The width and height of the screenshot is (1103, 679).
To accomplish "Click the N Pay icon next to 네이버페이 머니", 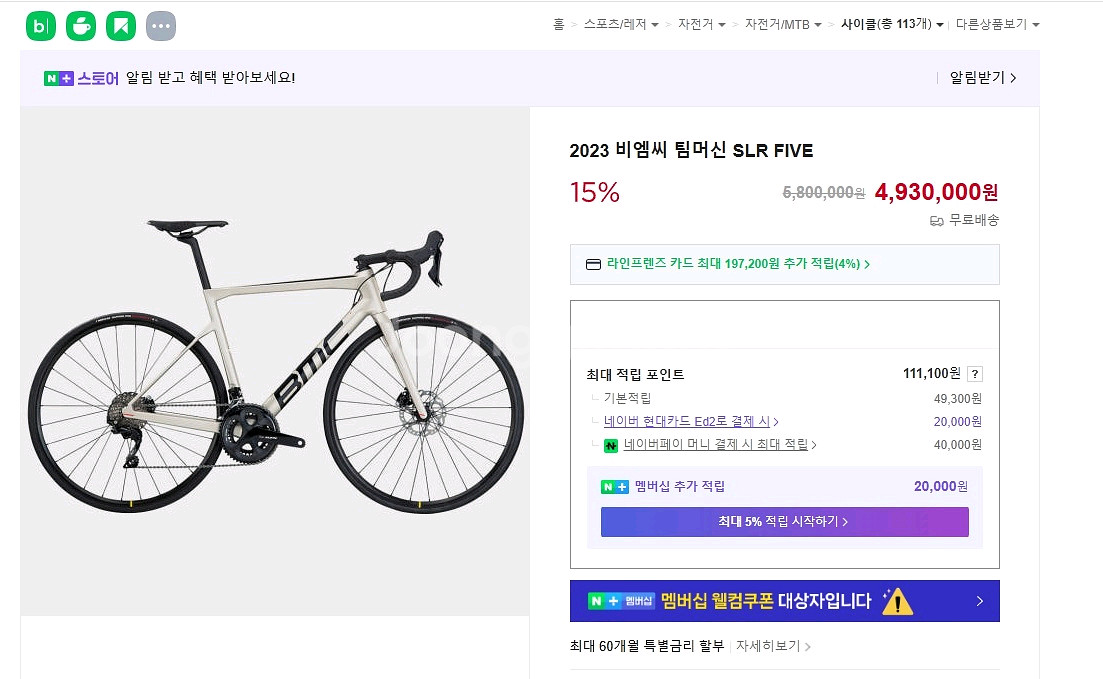I will [610, 445].
